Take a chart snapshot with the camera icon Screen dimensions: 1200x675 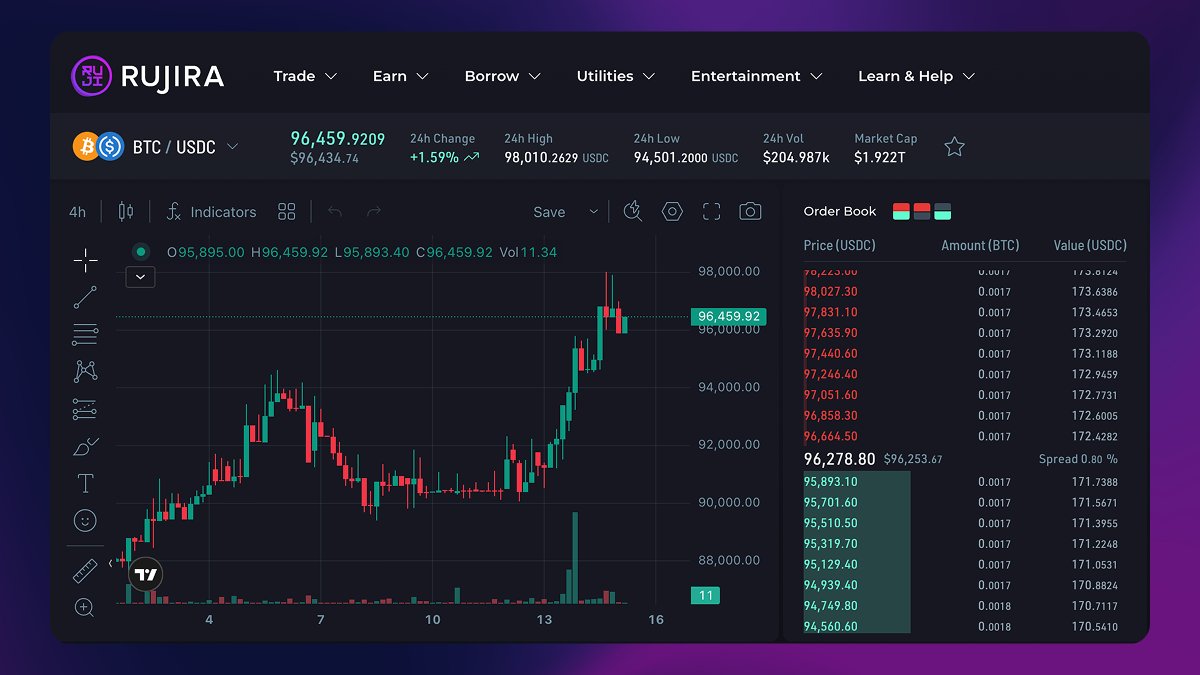click(x=750, y=211)
